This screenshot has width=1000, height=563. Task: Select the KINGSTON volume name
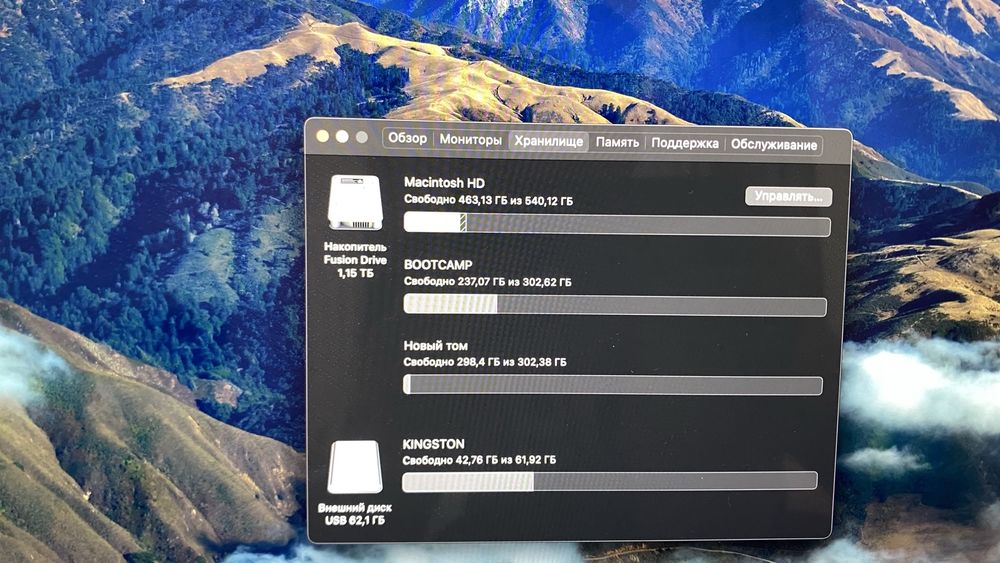coord(434,444)
